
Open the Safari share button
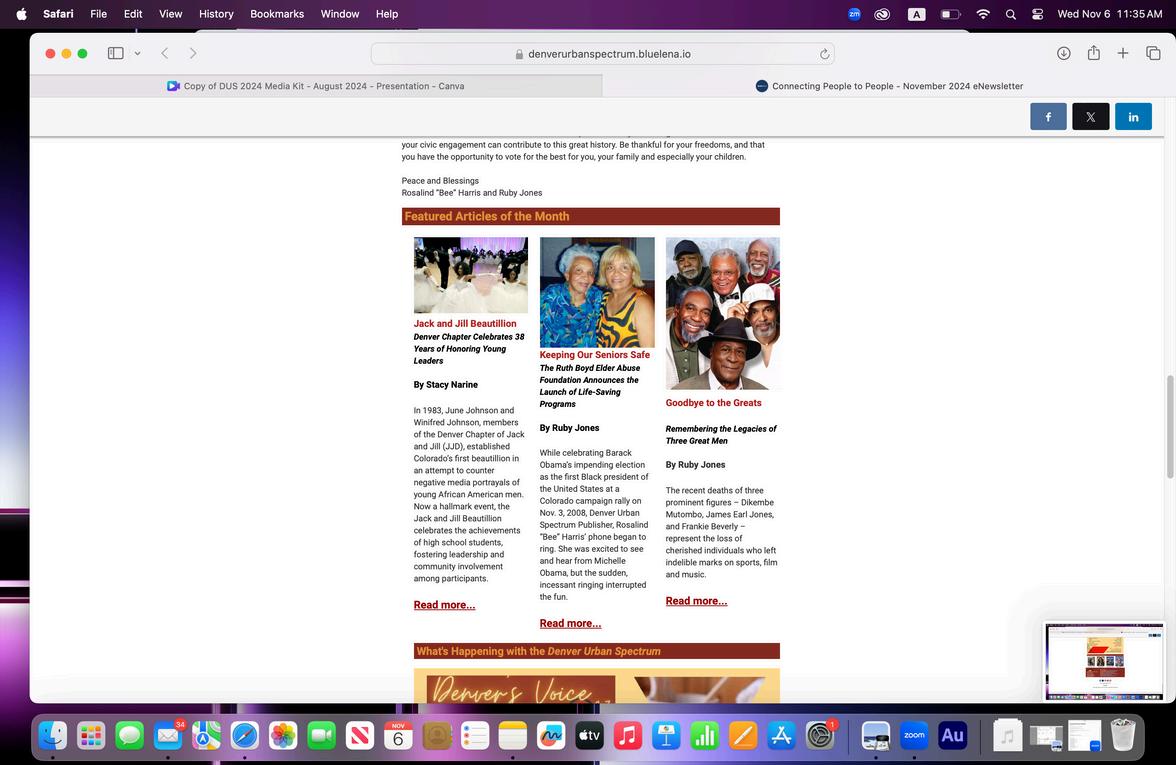click(x=1094, y=52)
